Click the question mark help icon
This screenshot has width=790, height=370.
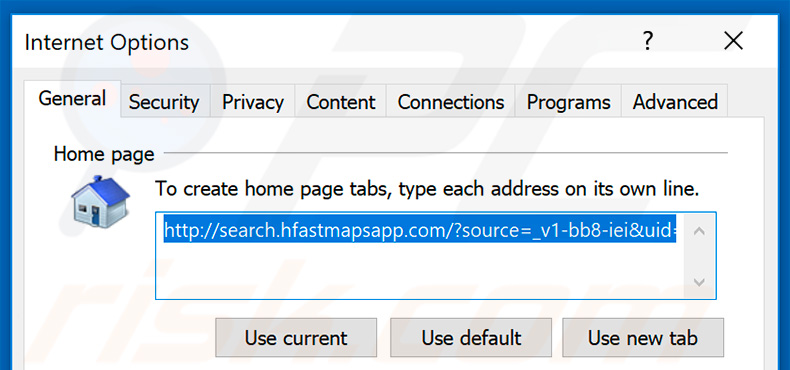coord(648,41)
